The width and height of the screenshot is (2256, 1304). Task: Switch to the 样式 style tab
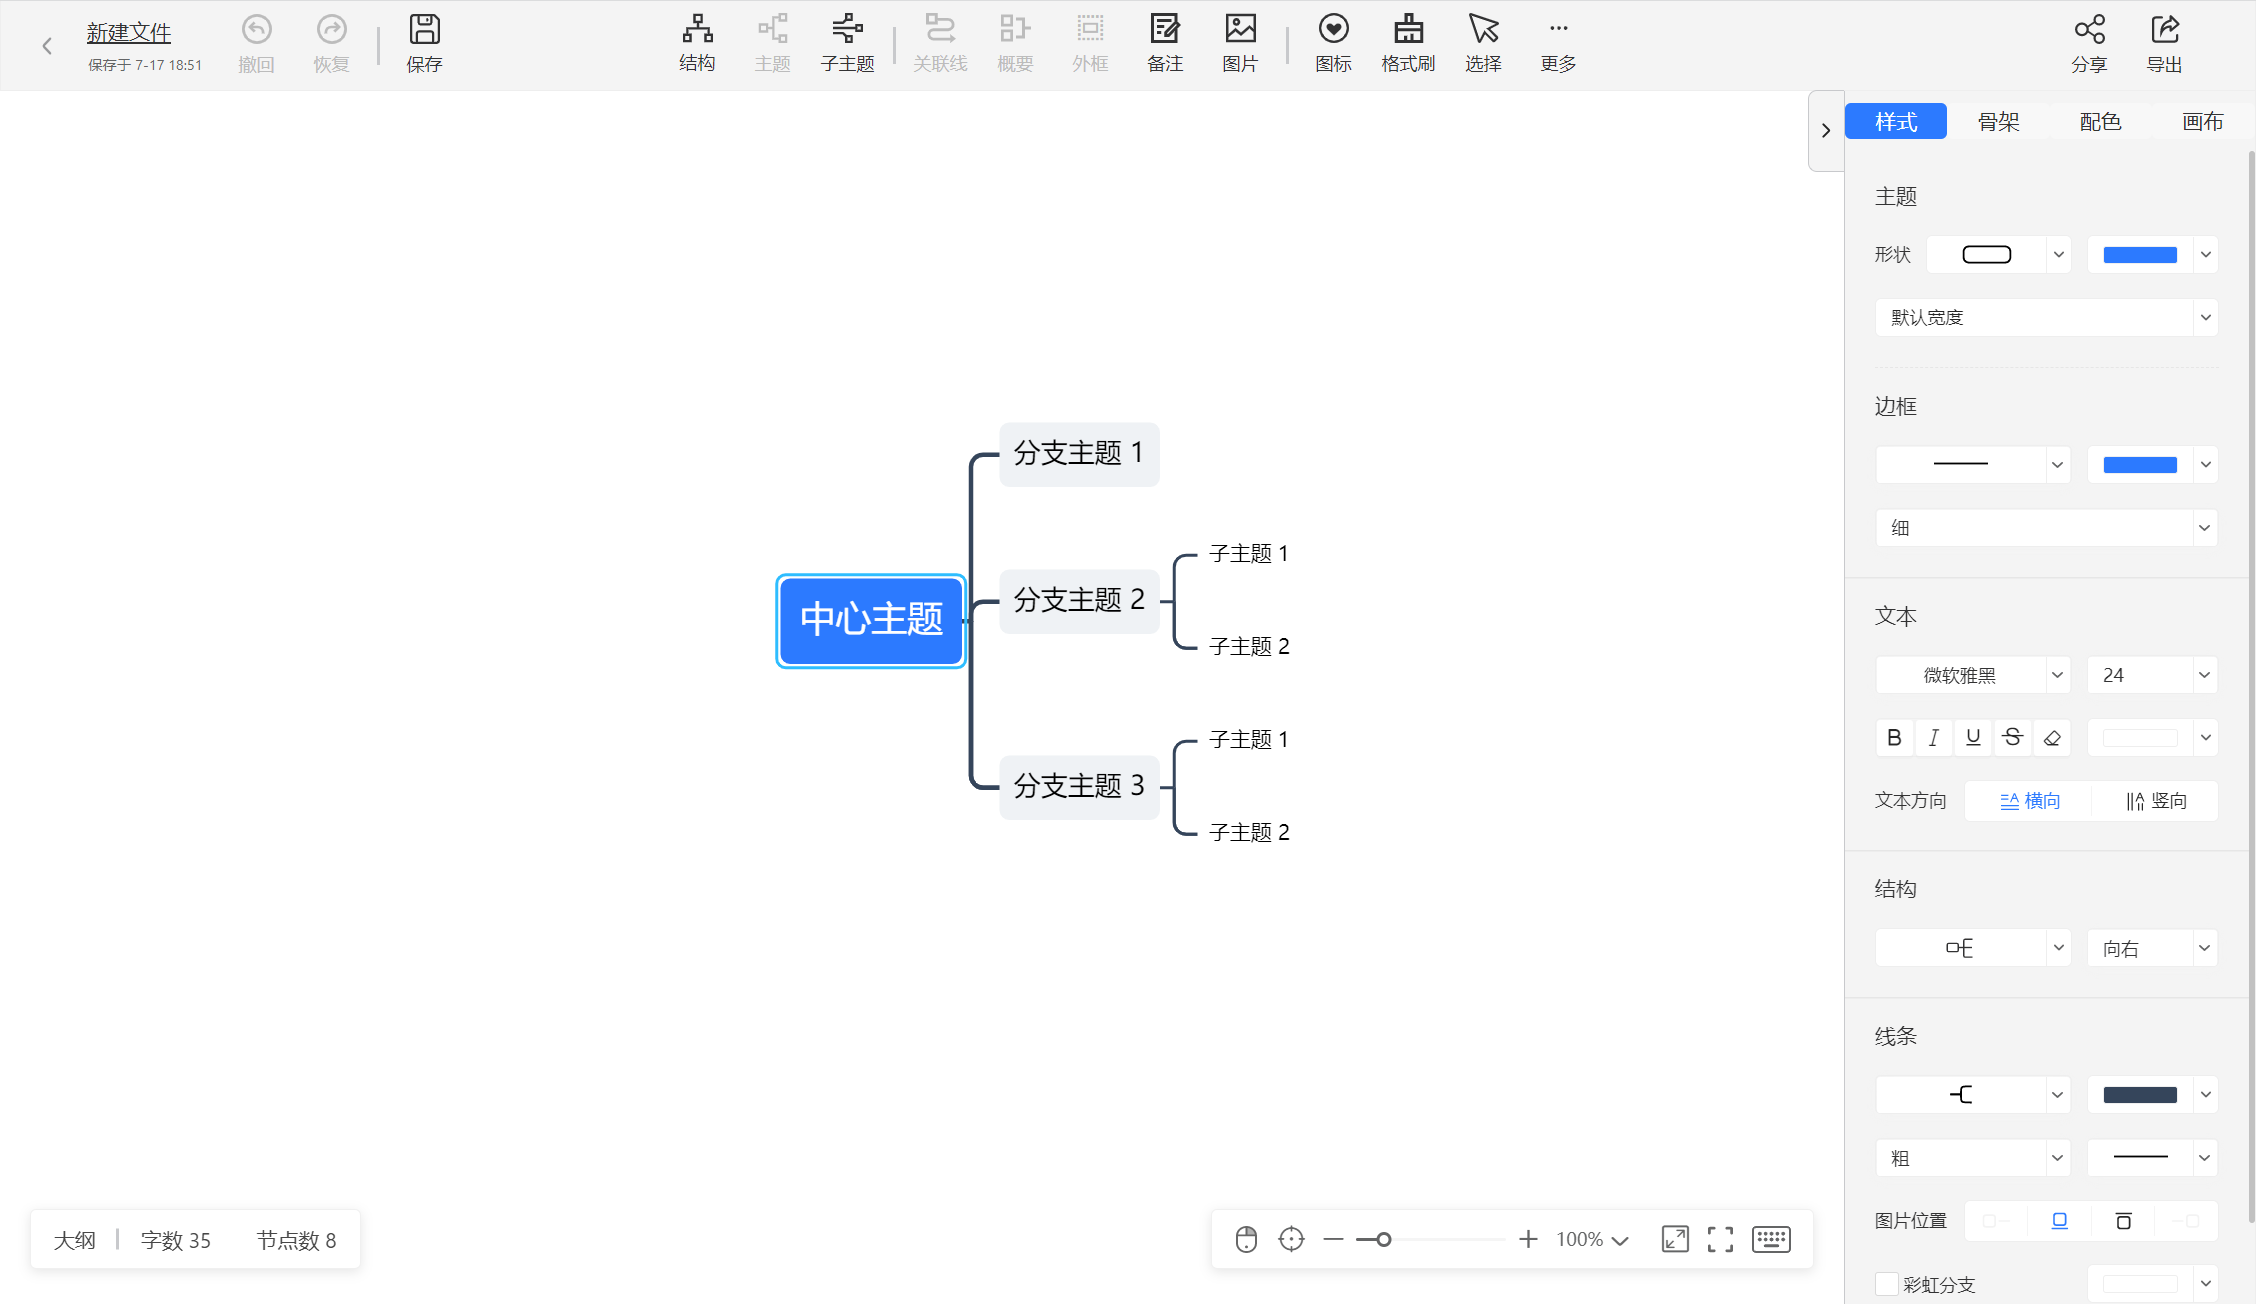click(x=1896, y=121)
